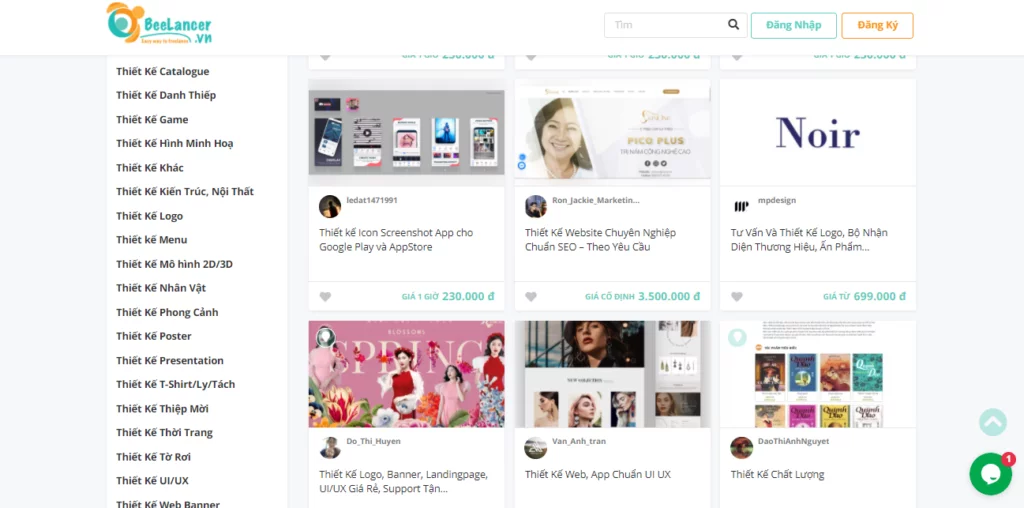Open Thiết Kế Web, App Chuẩn UI UX title
Viewport: 1024px width, 508px height.
pos(598,475)
